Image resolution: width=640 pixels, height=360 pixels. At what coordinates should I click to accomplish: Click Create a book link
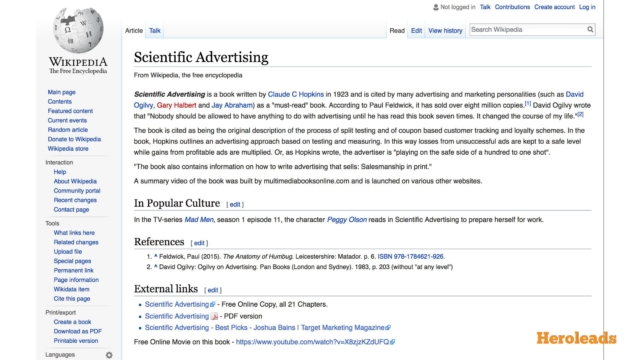tap(72, 322)
